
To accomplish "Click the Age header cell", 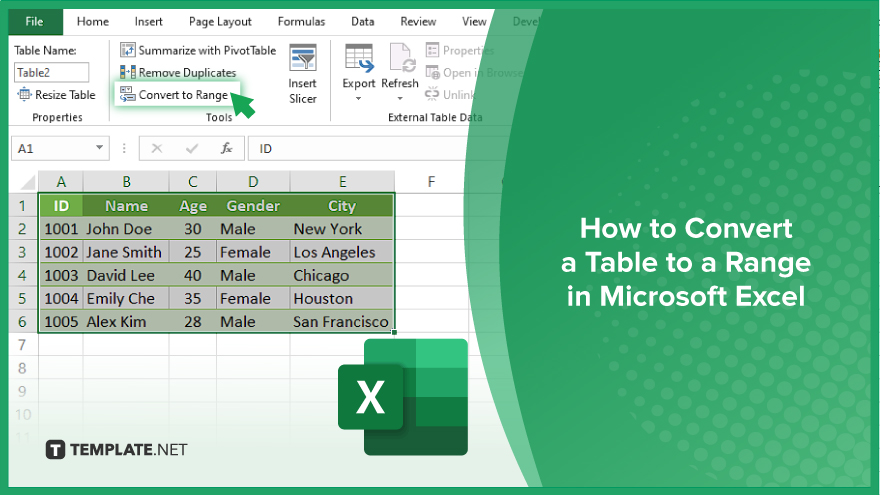I will click(x=192, y=206).
